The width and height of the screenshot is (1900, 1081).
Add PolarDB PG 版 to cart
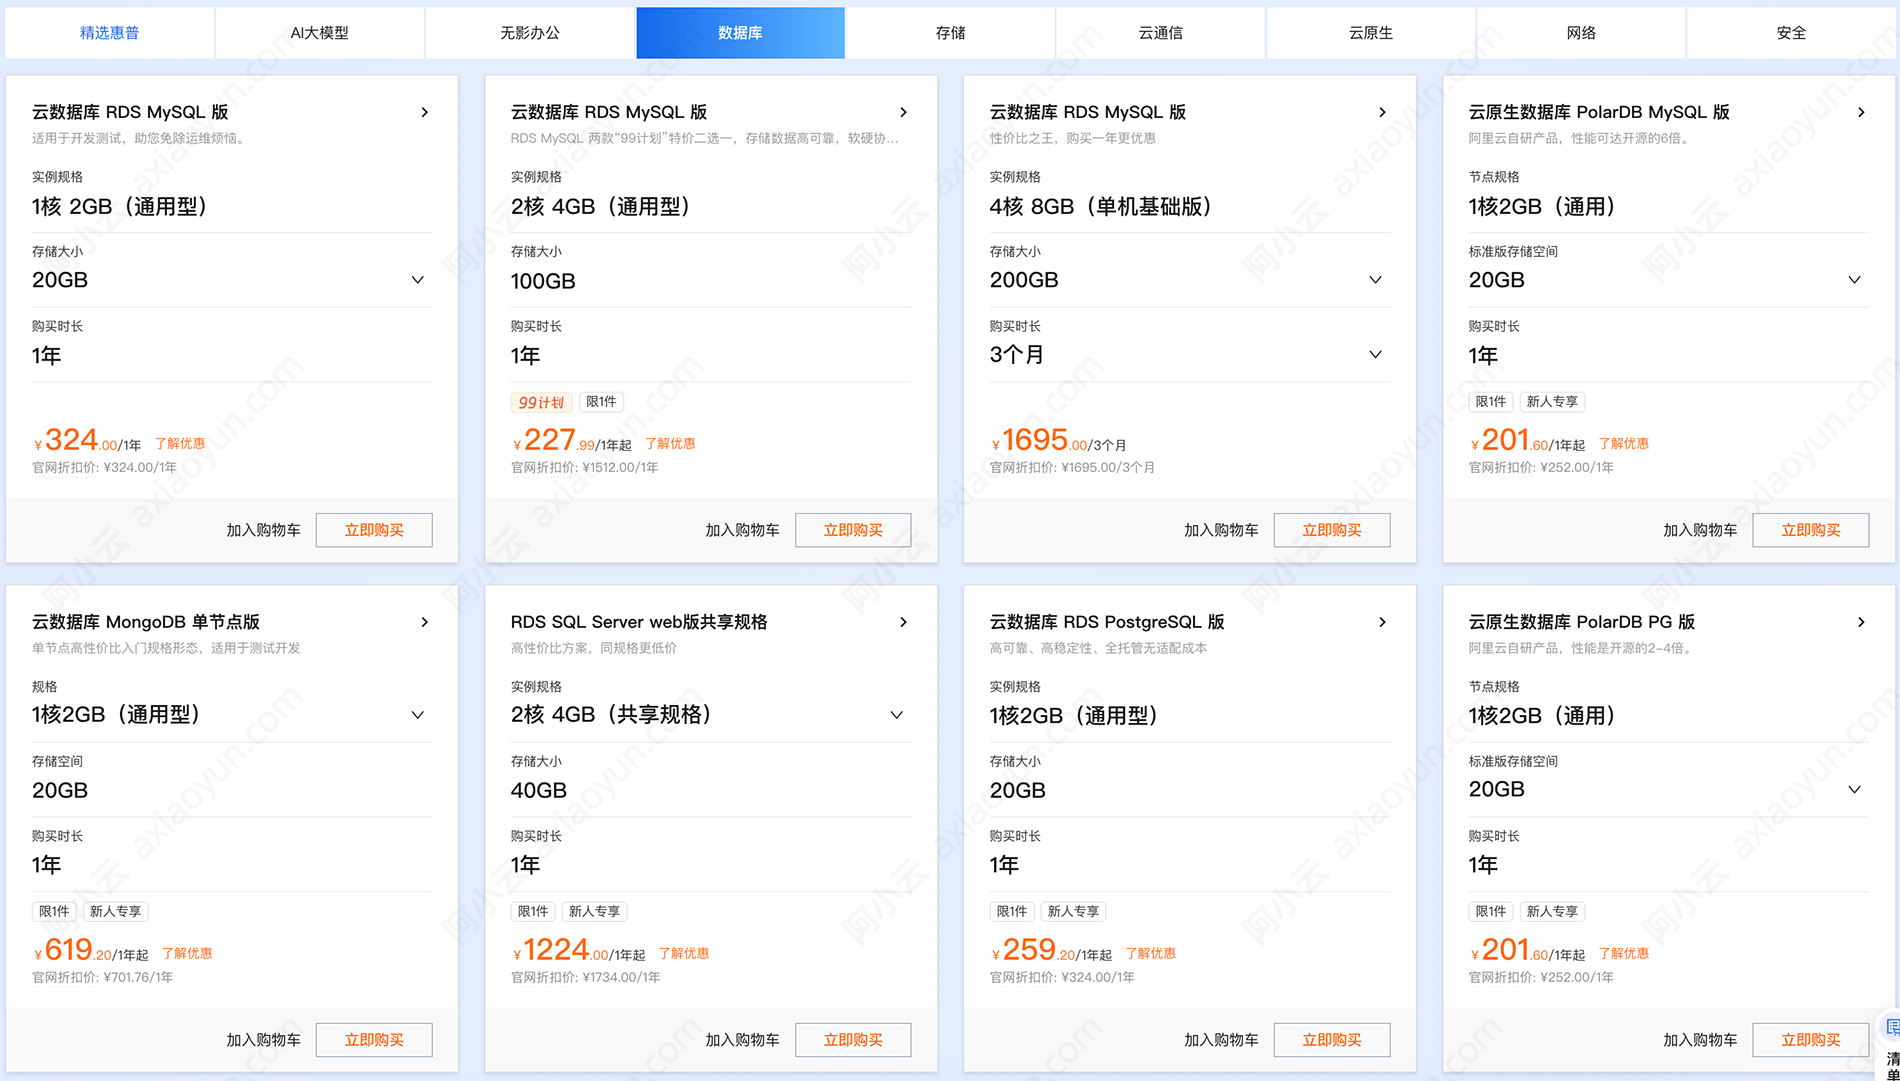(1701, 1040)
